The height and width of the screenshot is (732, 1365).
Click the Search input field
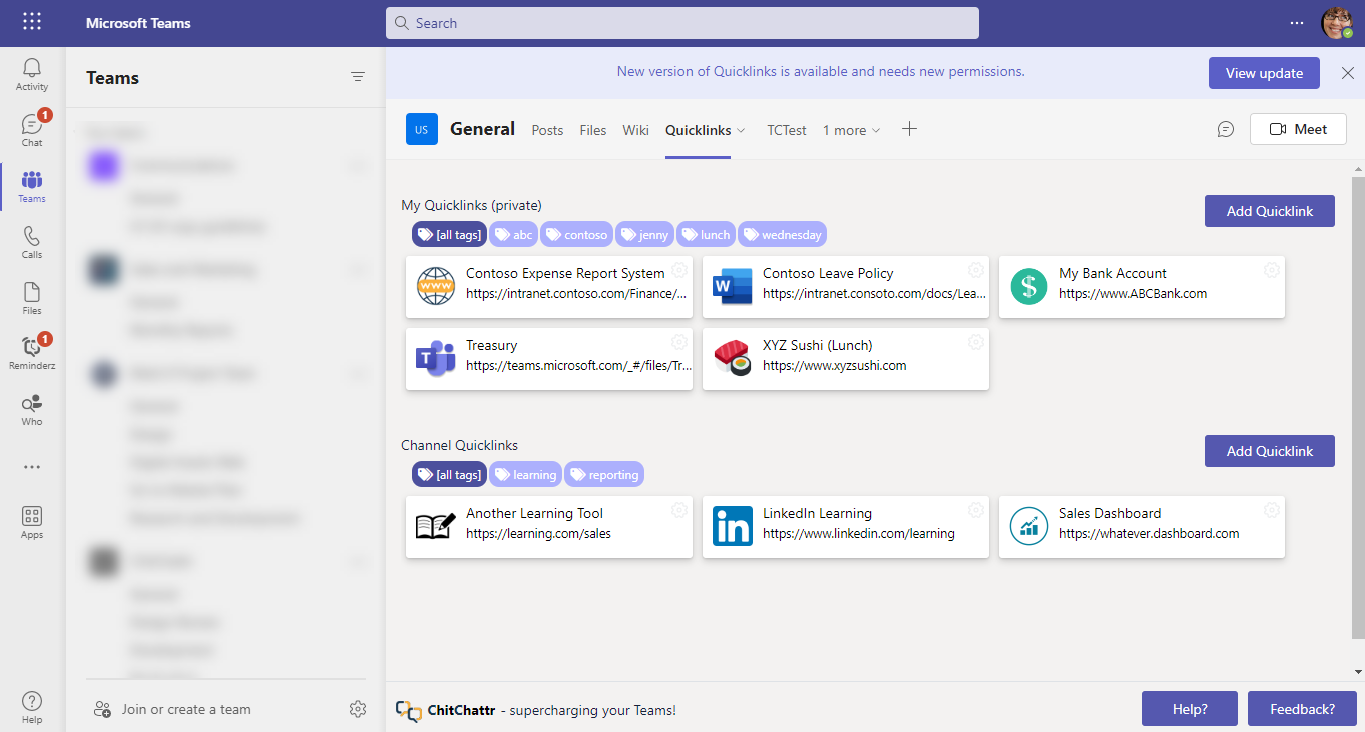(x=682, y=23)
